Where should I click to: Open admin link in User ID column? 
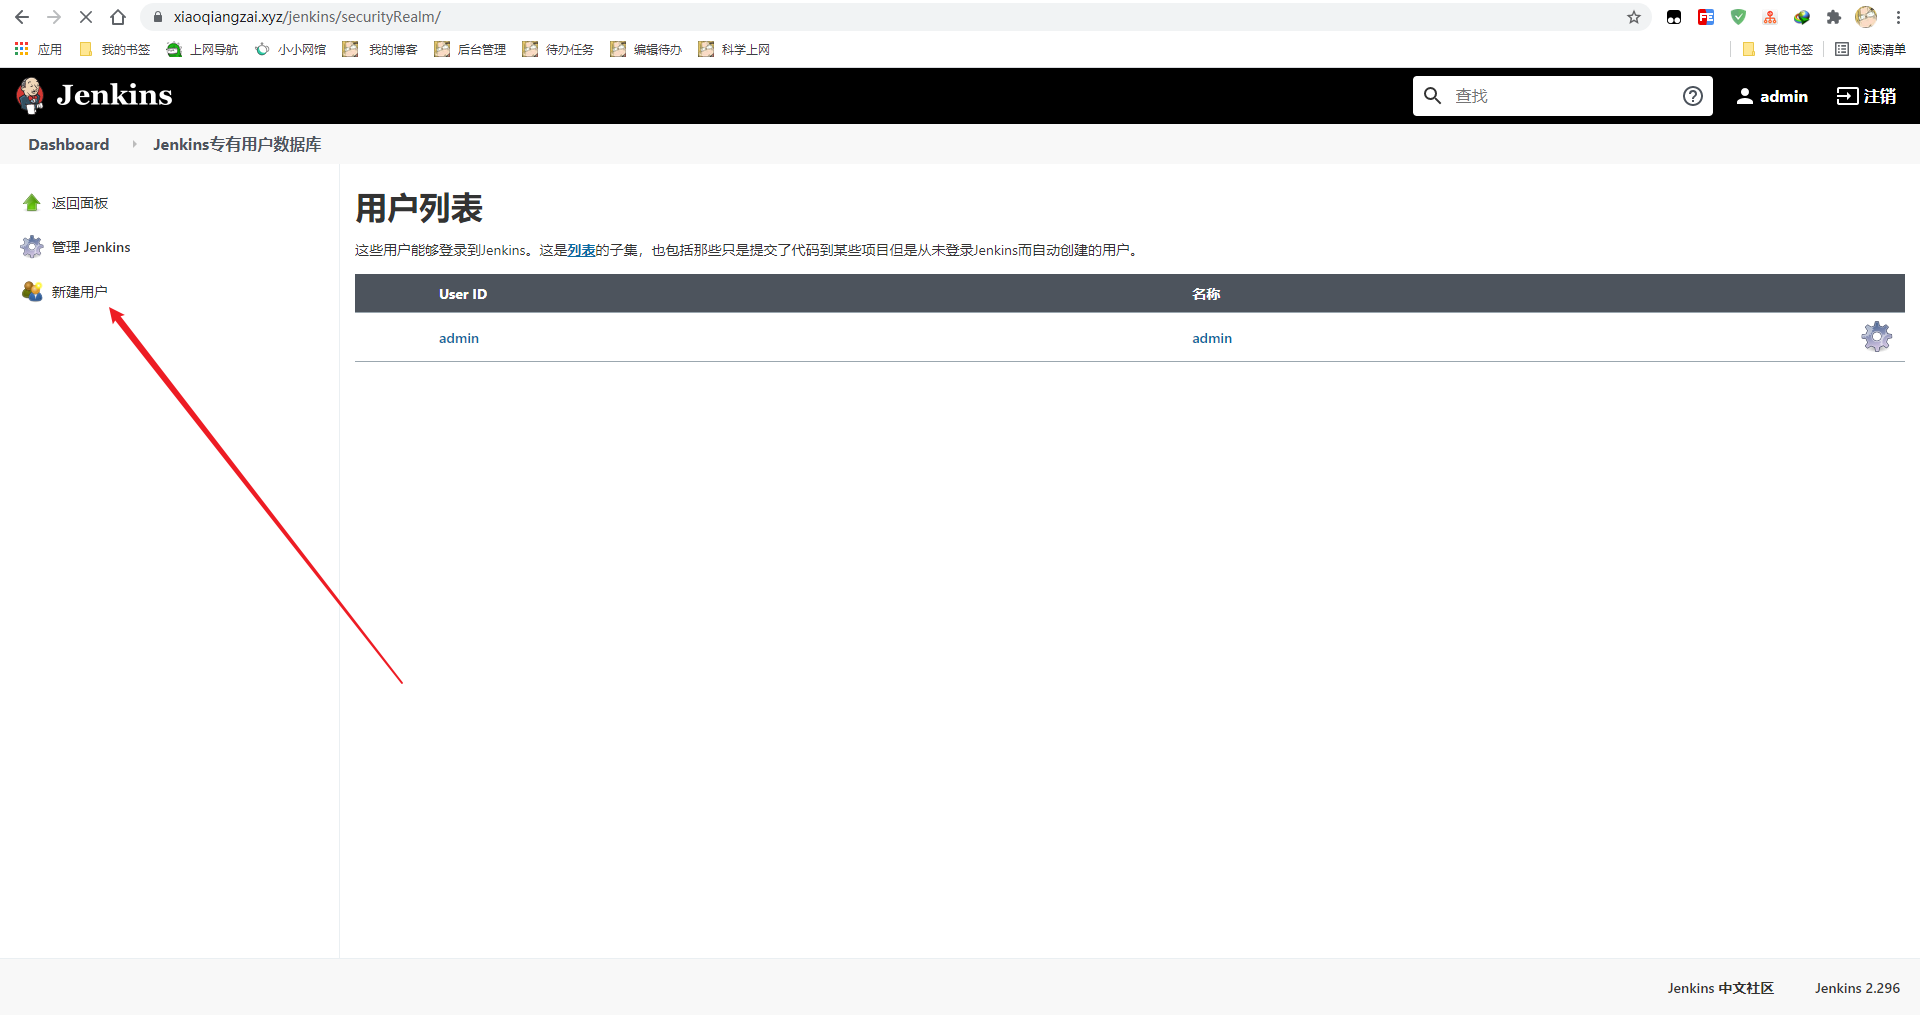[459, 338]
